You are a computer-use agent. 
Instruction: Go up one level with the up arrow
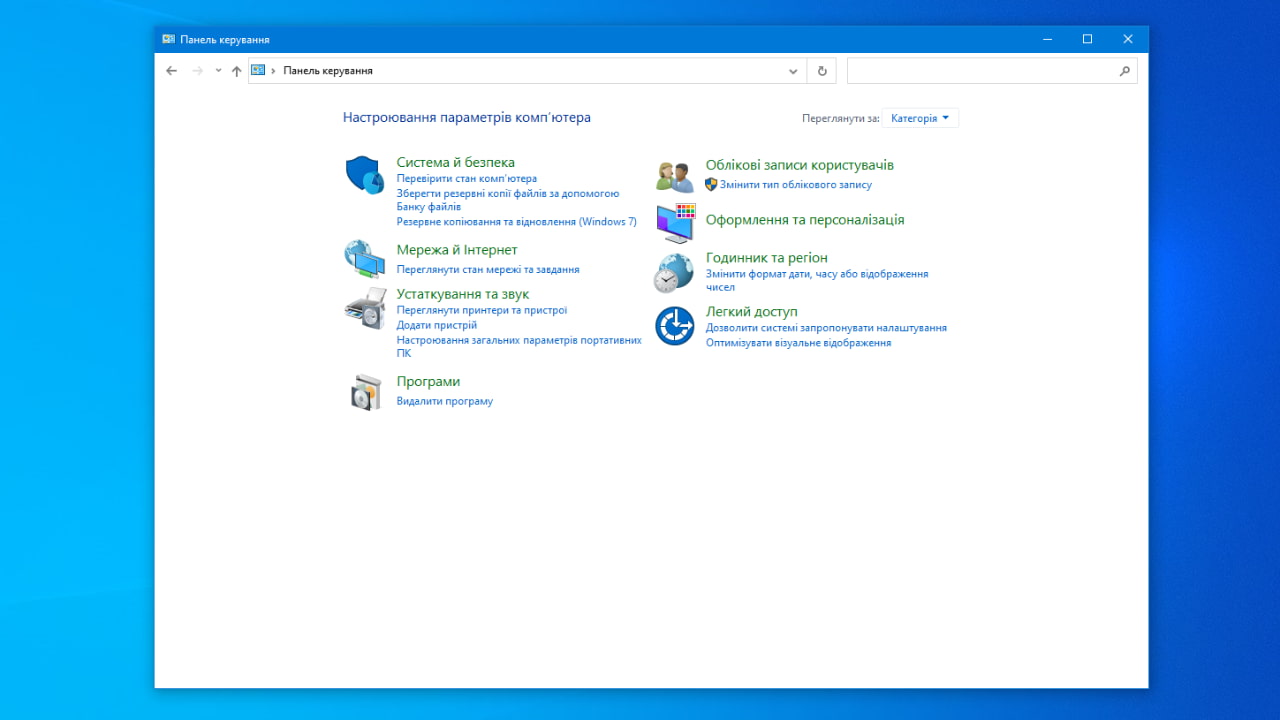coord(237,71)
